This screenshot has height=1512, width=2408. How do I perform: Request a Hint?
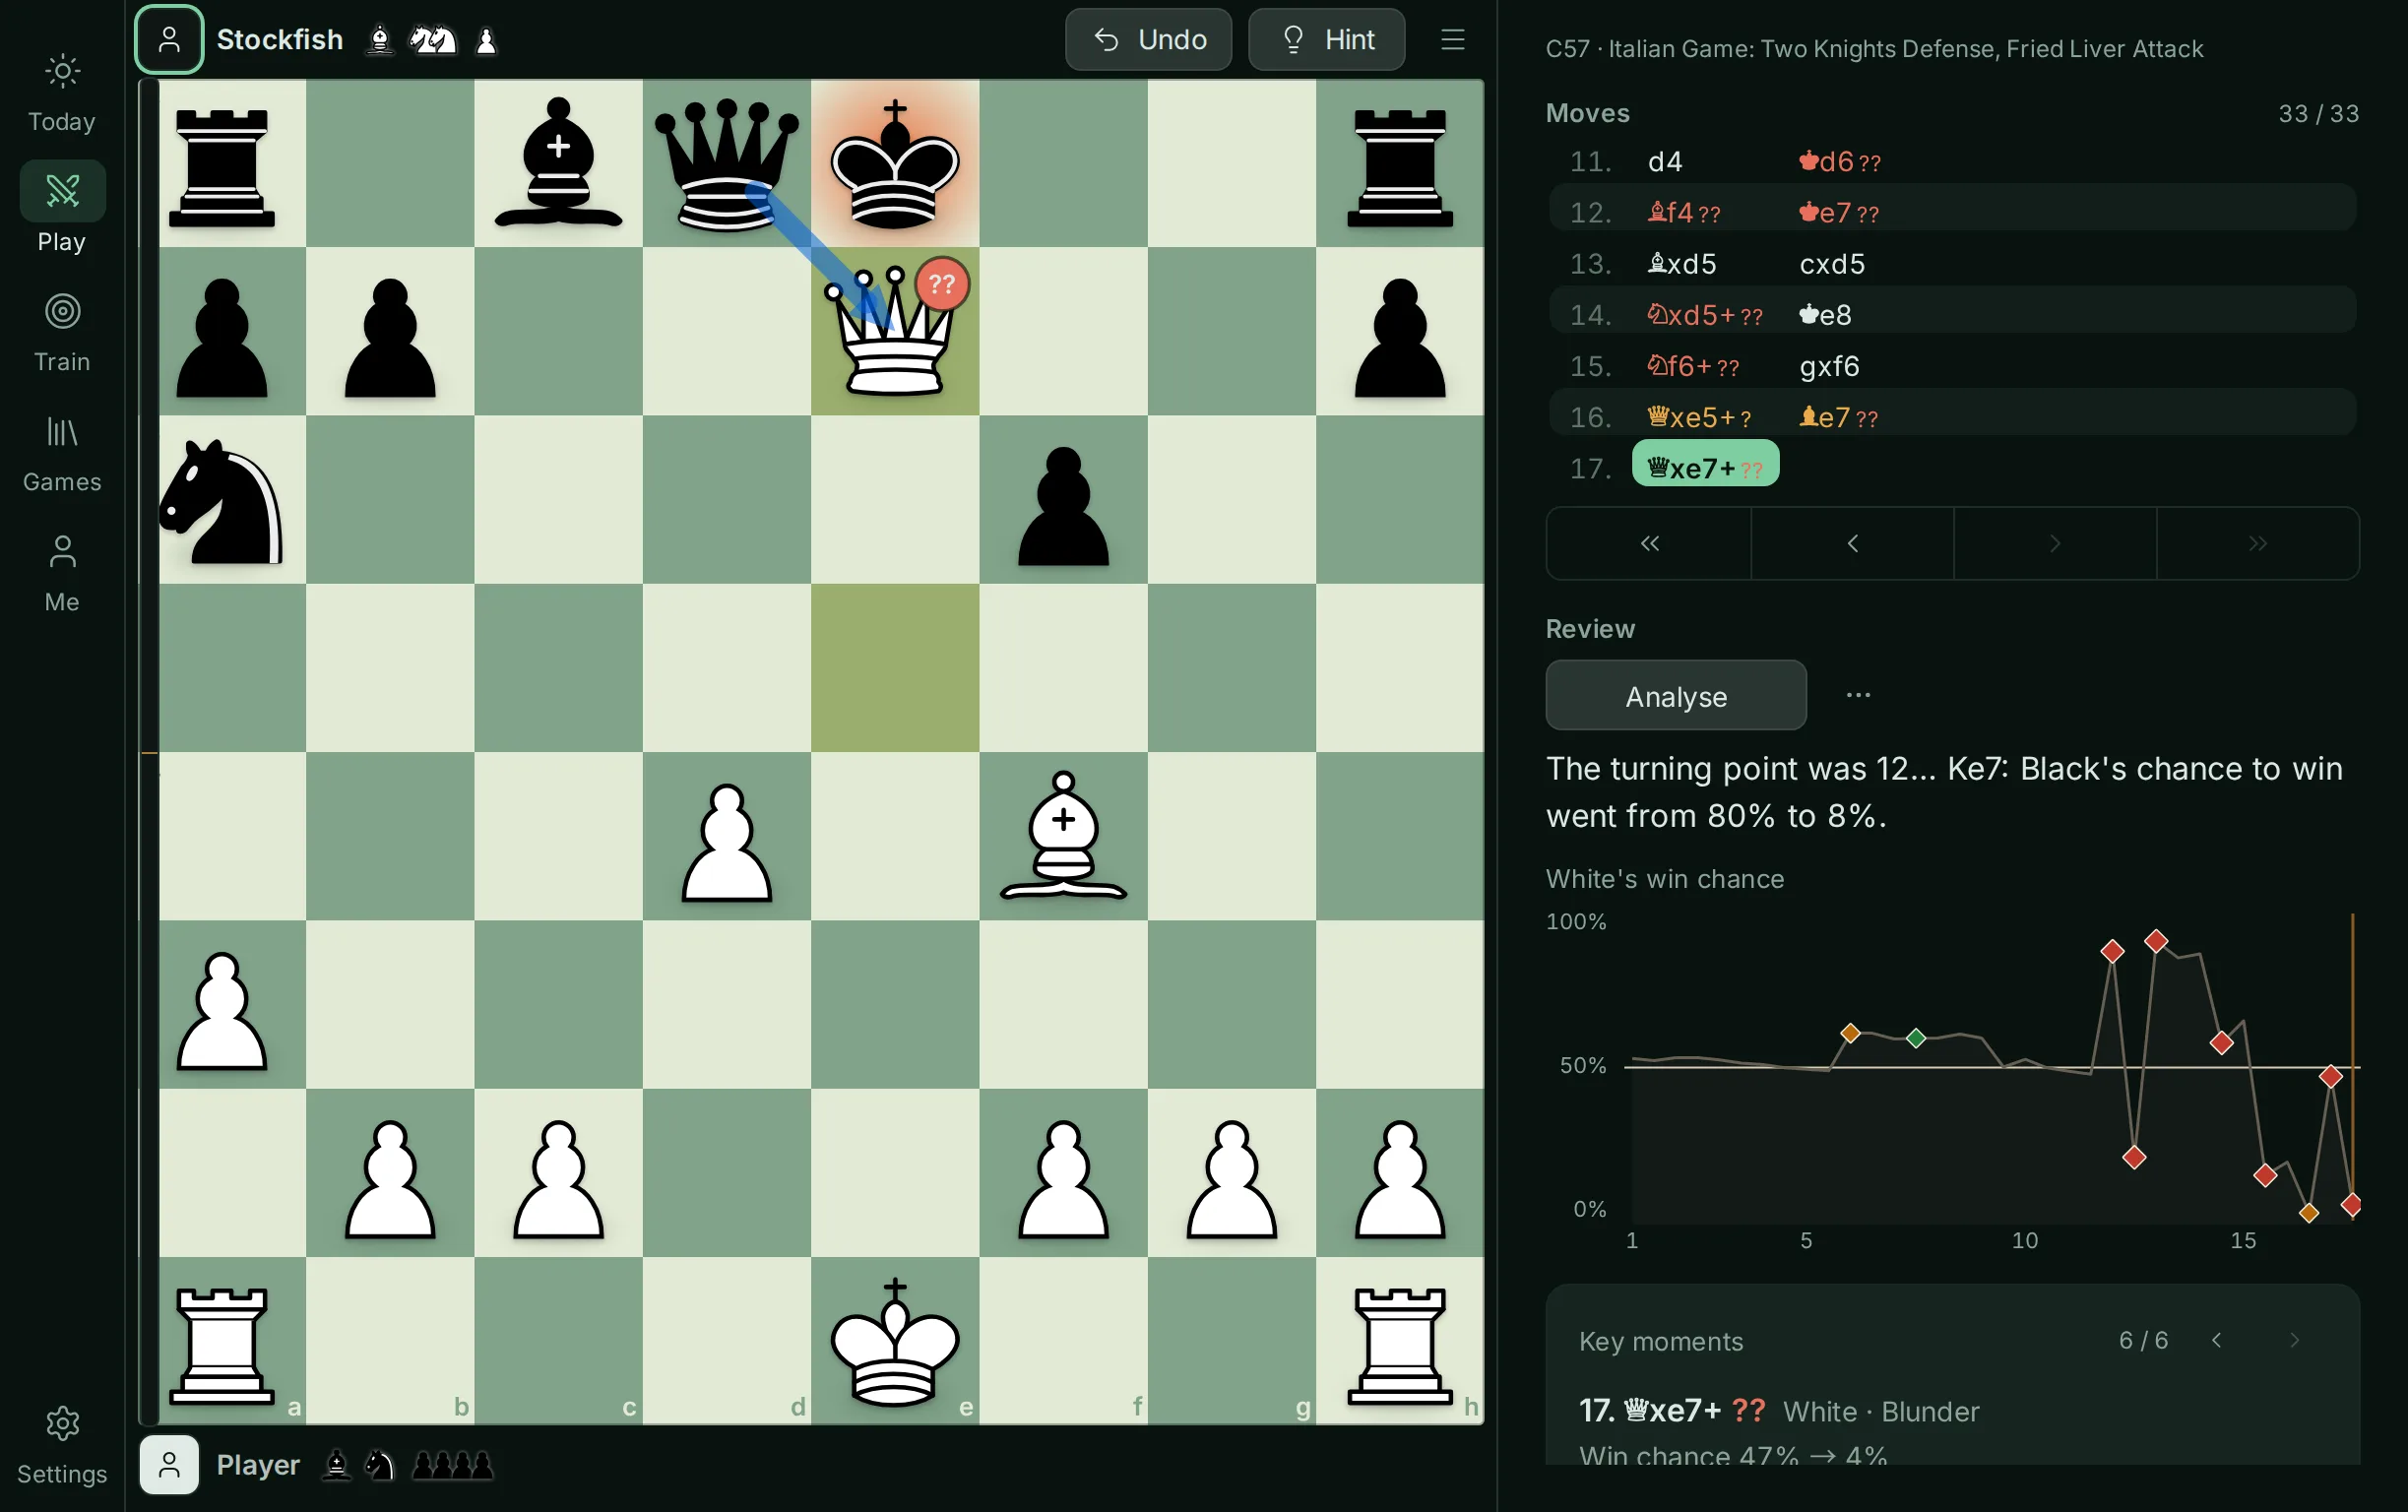click(1326, 39)
